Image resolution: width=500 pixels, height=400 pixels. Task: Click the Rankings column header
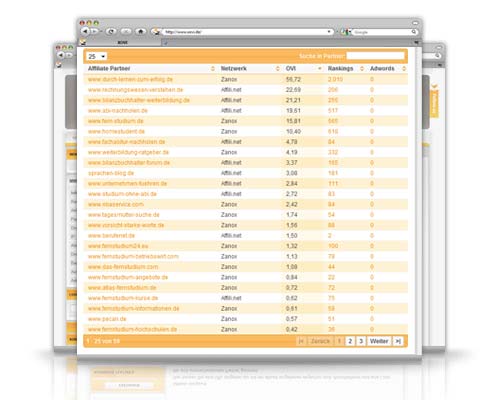340,68
